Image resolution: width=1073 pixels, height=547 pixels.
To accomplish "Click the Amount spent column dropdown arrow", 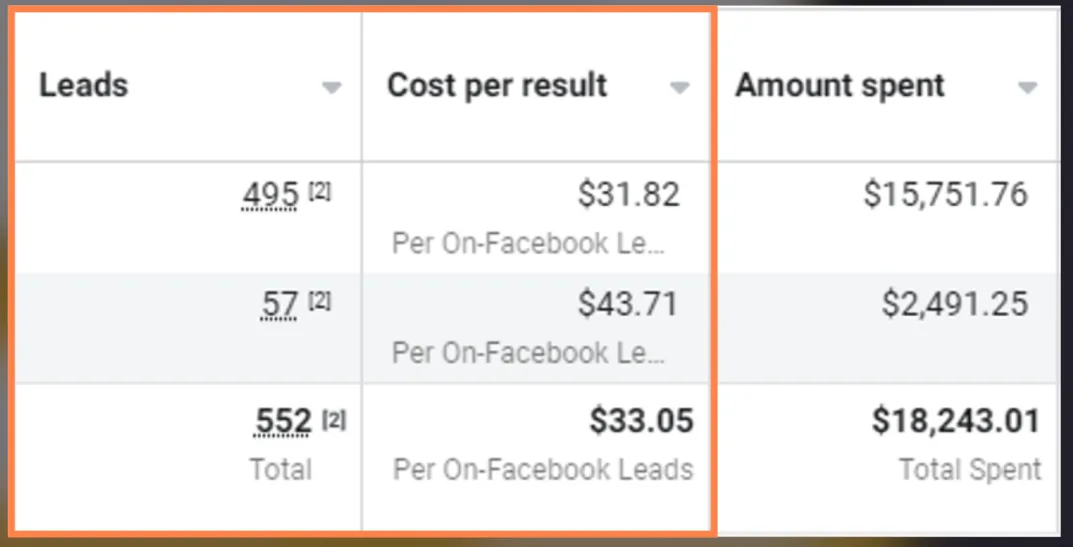I will click(x=1027, y=88).
